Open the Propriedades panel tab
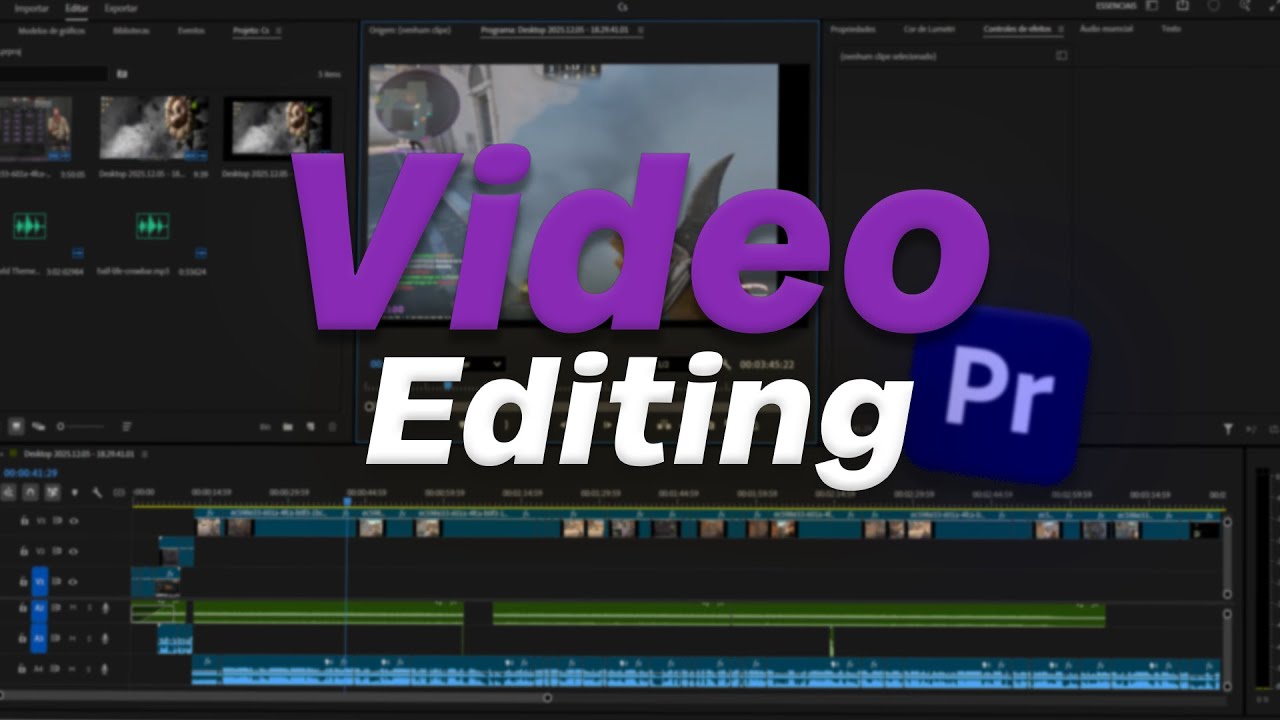1280x720 pixels. click(x=852, y=30)
